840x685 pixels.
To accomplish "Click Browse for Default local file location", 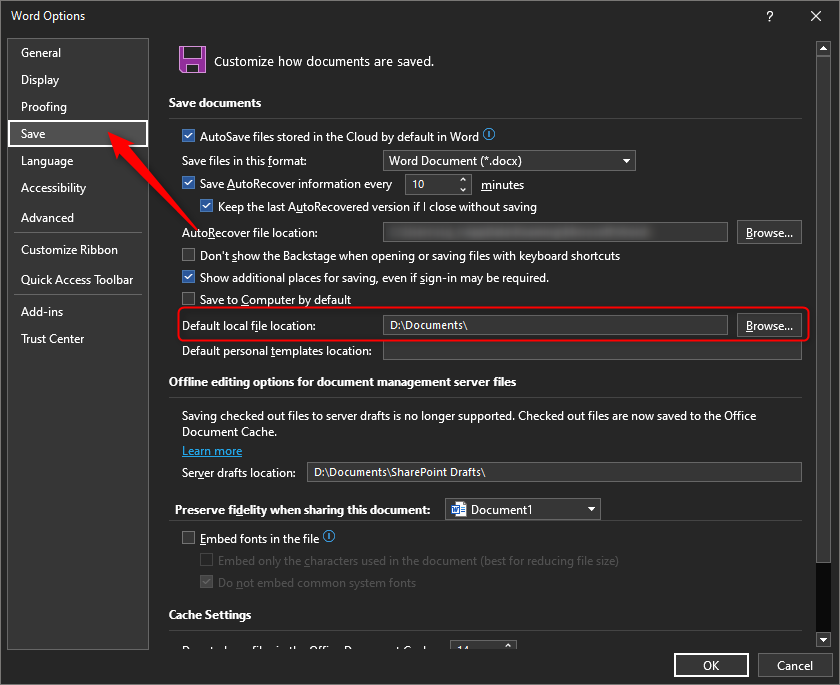I will [769, 326].
